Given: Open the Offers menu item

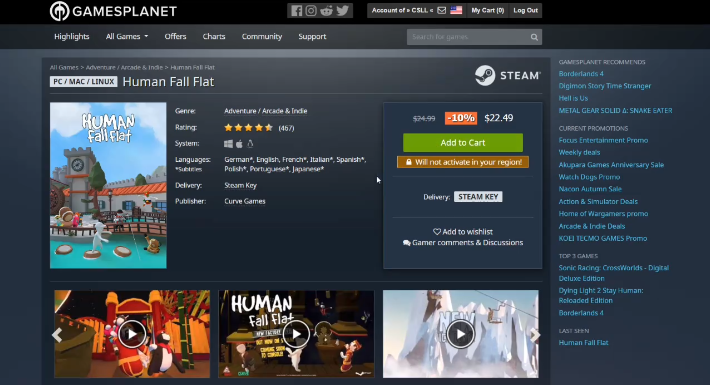Looking at the screenshot, I should pyautogui.click(x=175, y=37).
